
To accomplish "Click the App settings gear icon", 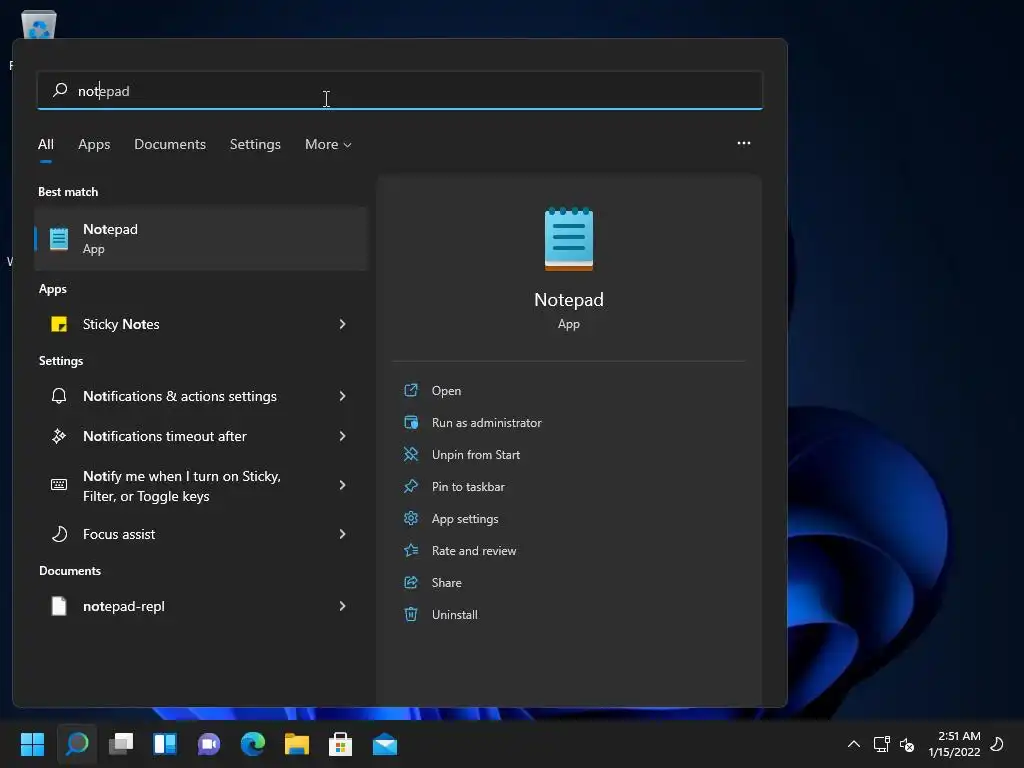I will 411,519.
